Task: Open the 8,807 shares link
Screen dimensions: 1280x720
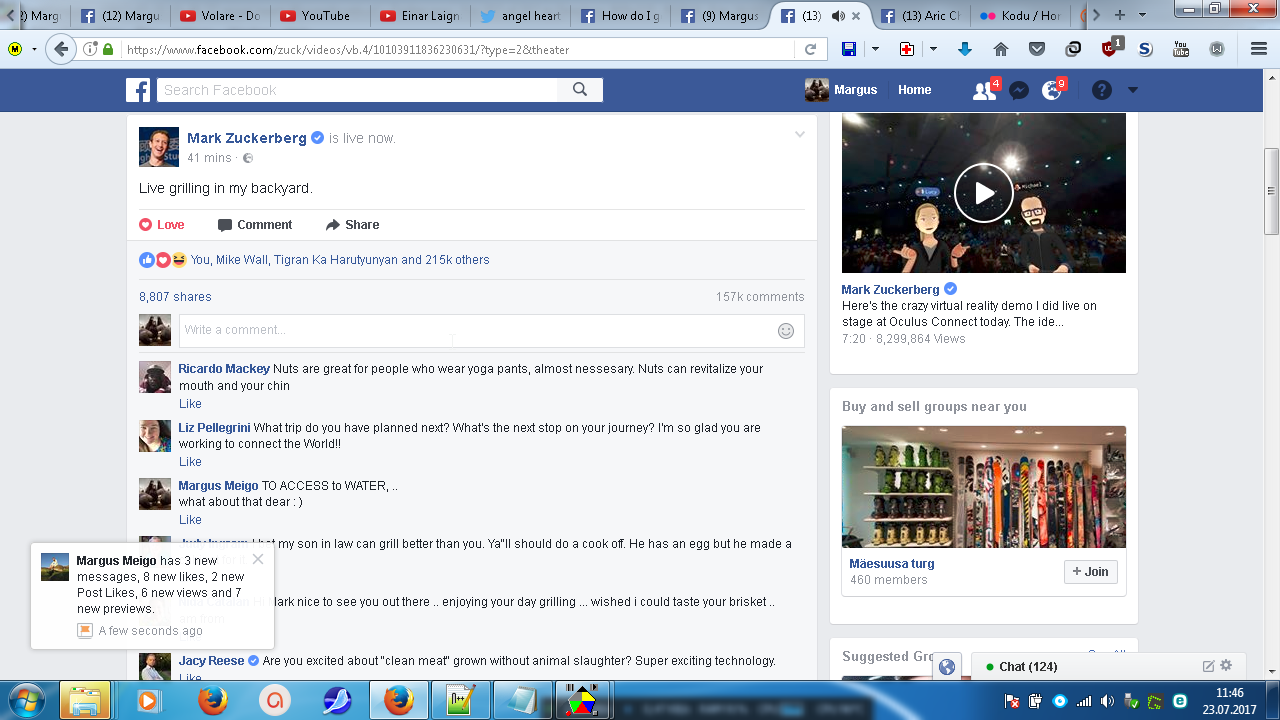Action: click(x=175, y=297)
